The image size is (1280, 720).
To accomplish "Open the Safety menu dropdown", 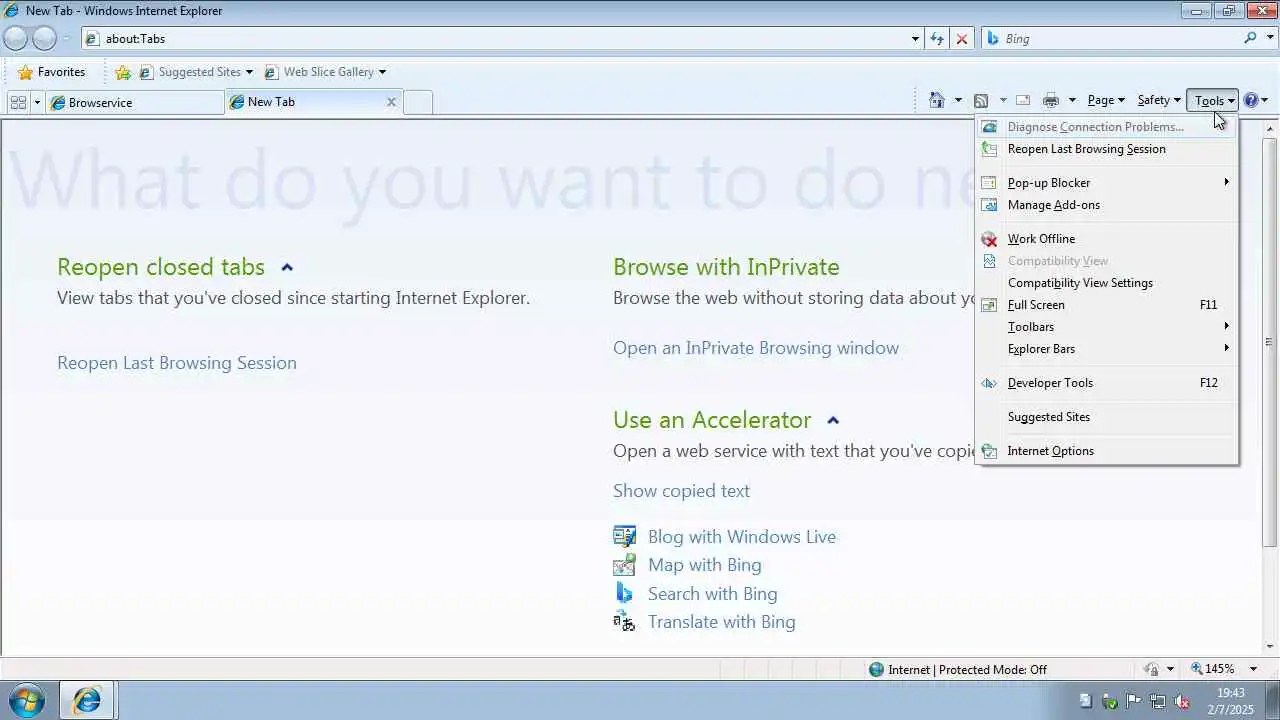I will pos(1158,100).
